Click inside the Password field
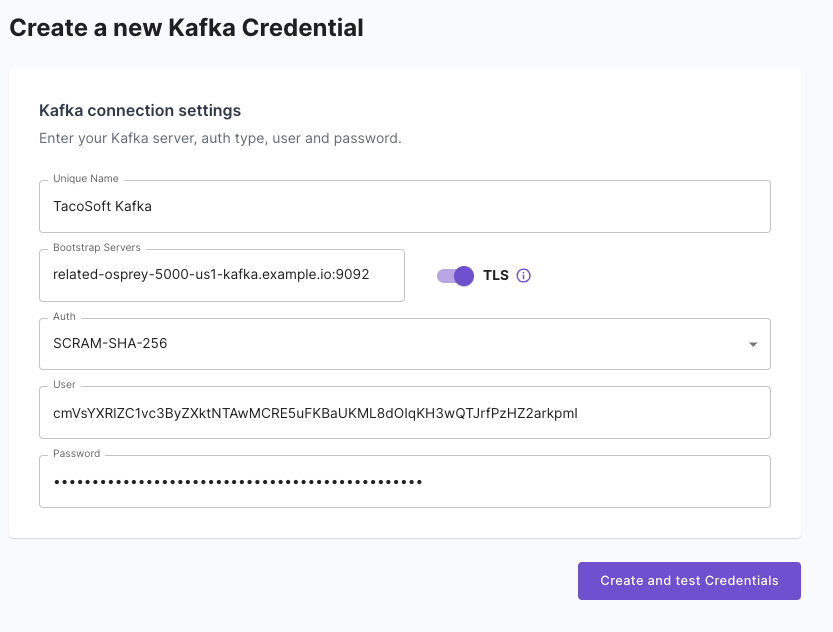Viewport: 833px width, 632px height. coord(404,481)
